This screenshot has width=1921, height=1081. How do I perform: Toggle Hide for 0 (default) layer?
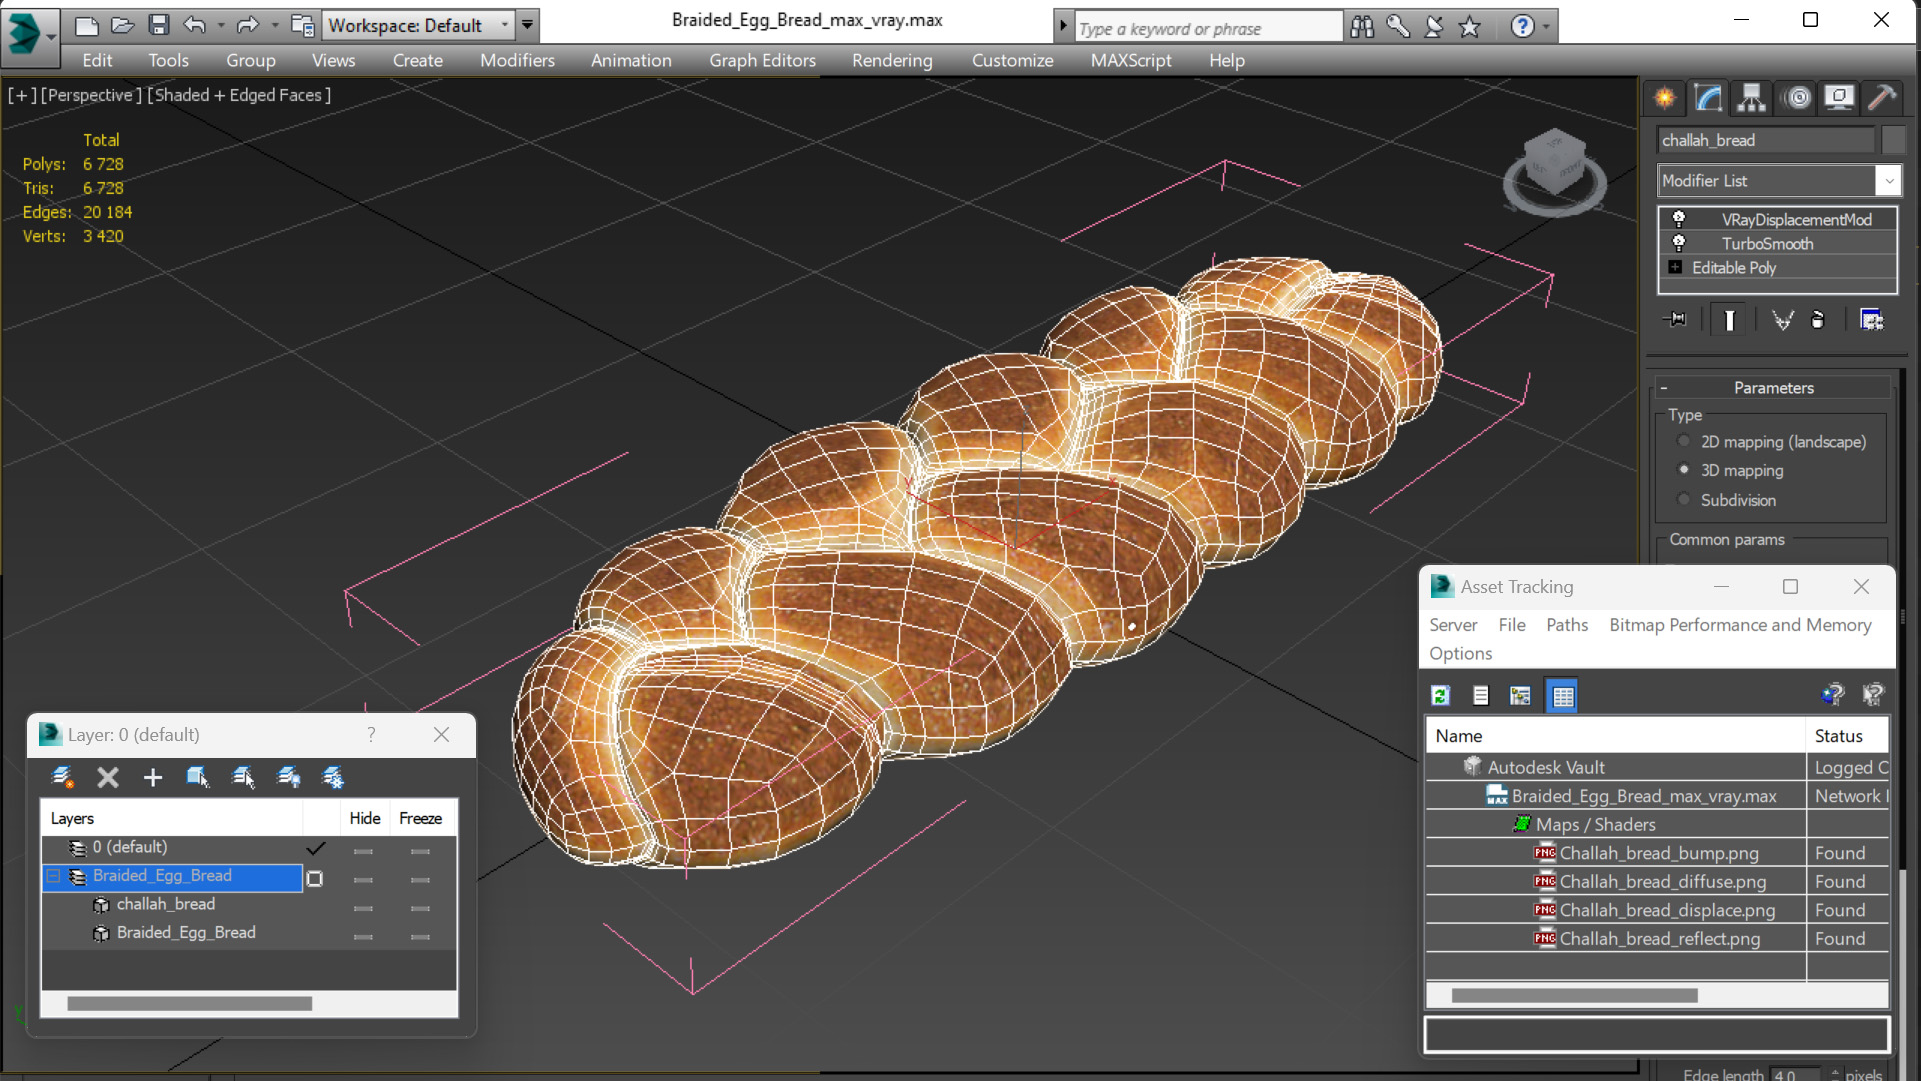(363, 851)
